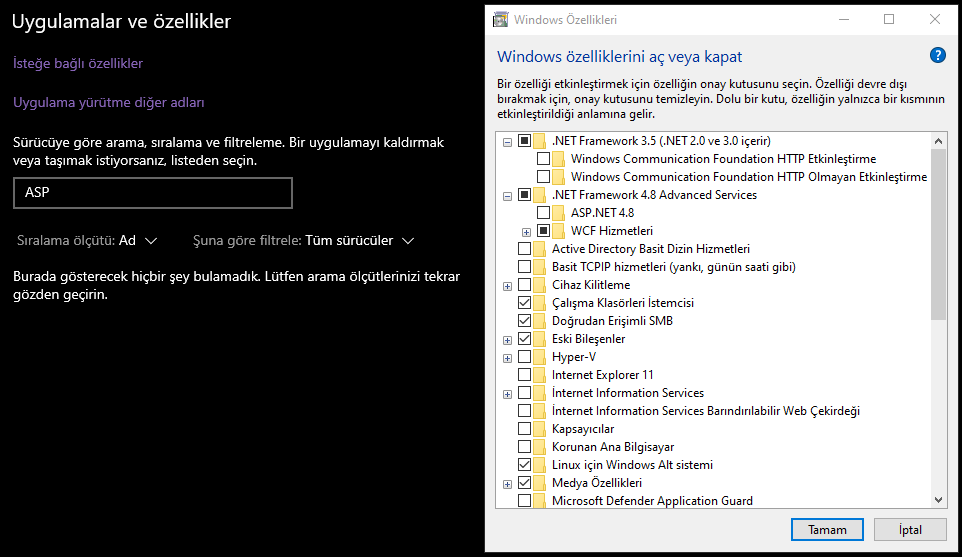Click the feature list scrollbar thumb
962x557 pixels.
point(938,234)
